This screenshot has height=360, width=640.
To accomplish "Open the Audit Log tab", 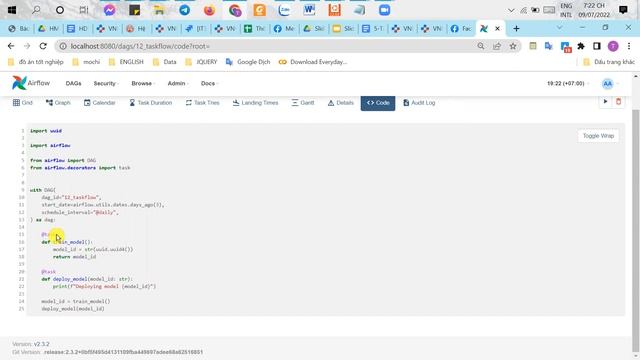I will [x=419, y=103].
